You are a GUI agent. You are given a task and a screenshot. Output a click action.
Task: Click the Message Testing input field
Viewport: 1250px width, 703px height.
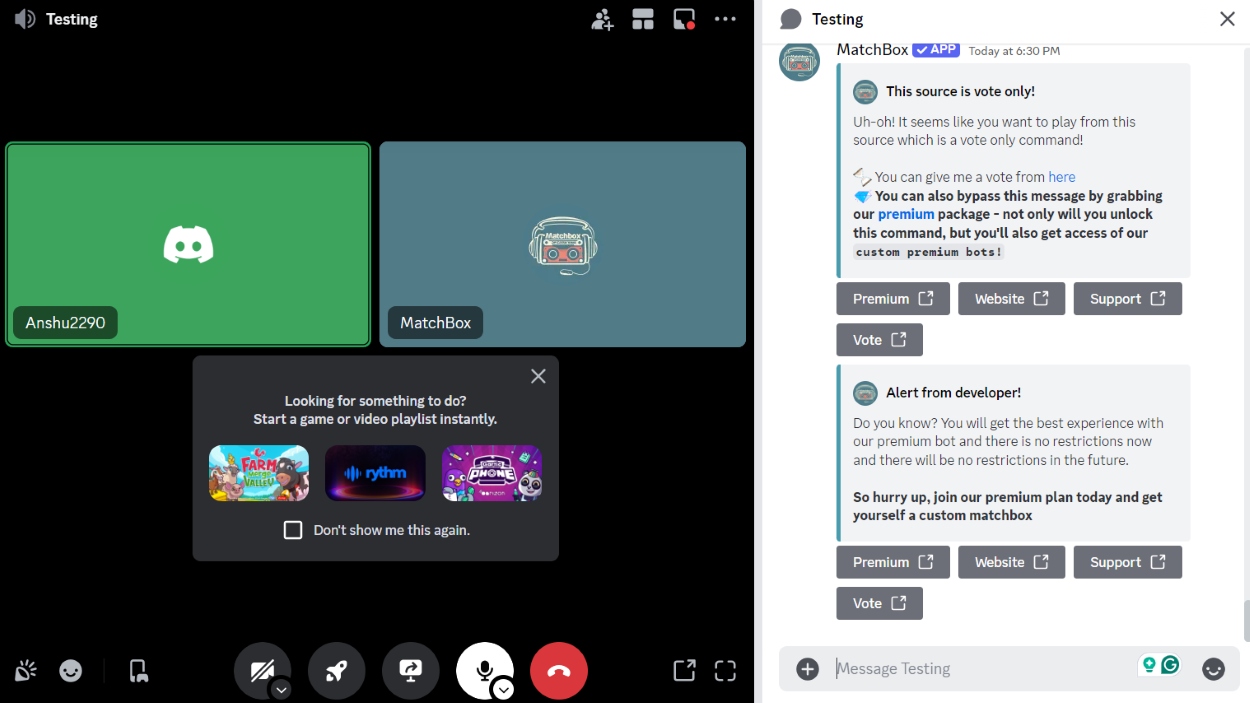pyautogui.click(x=950, y=668)
